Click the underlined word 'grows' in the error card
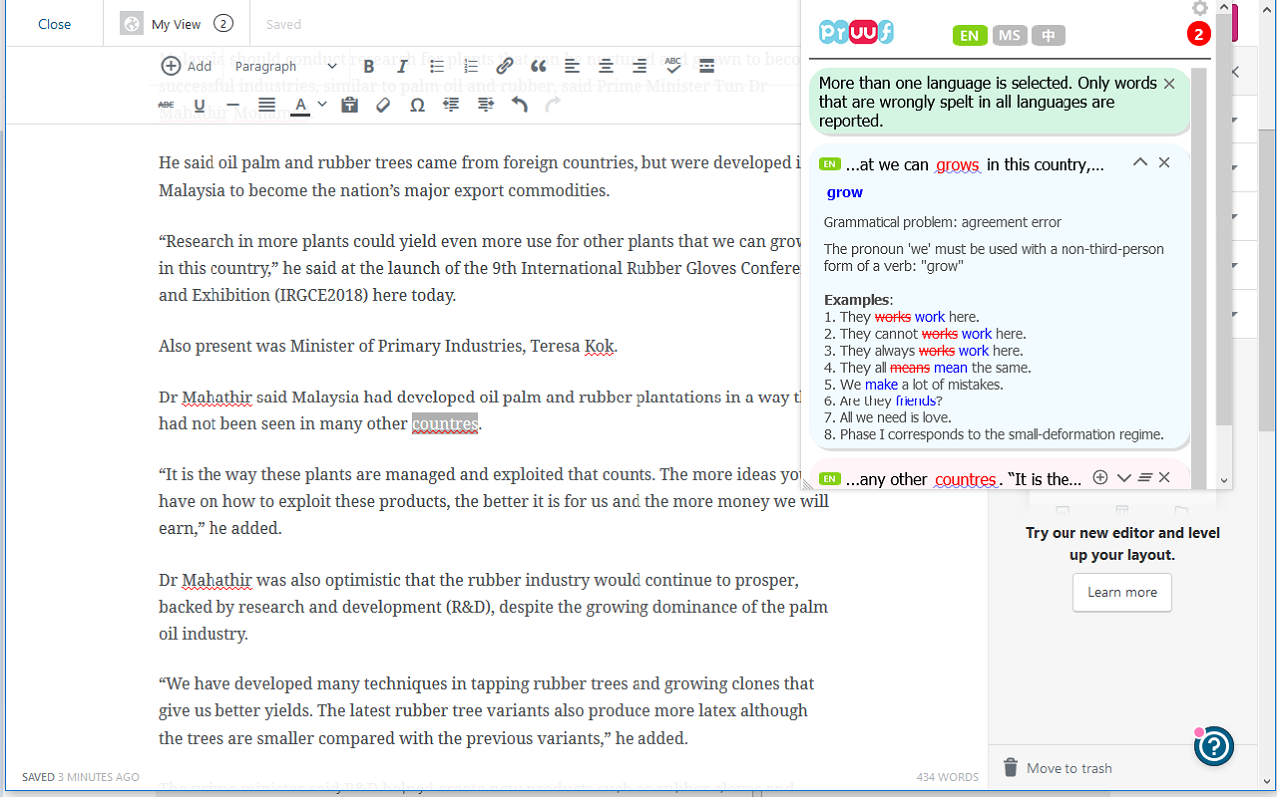The image size is (1280, 800). (x=958, y=165)
